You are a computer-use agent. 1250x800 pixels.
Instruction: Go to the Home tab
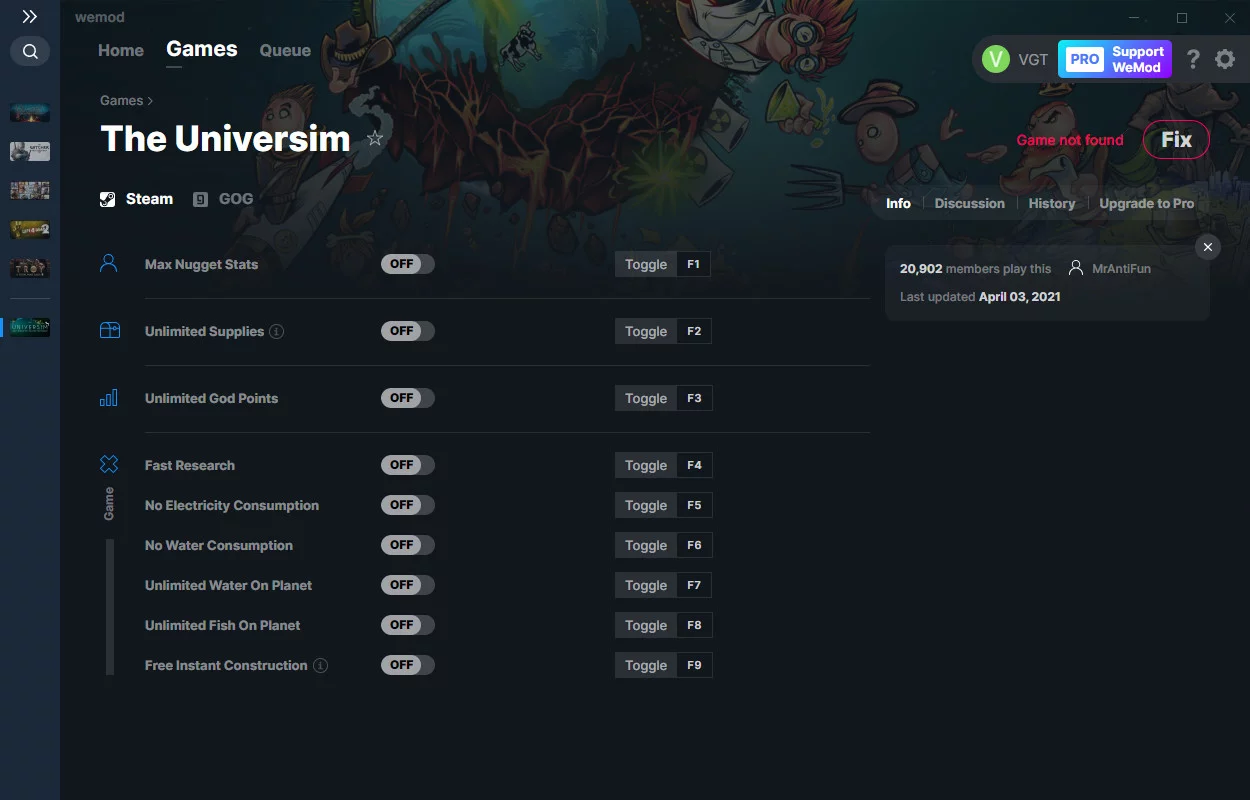pyautogui.click(x=121, y=50)
